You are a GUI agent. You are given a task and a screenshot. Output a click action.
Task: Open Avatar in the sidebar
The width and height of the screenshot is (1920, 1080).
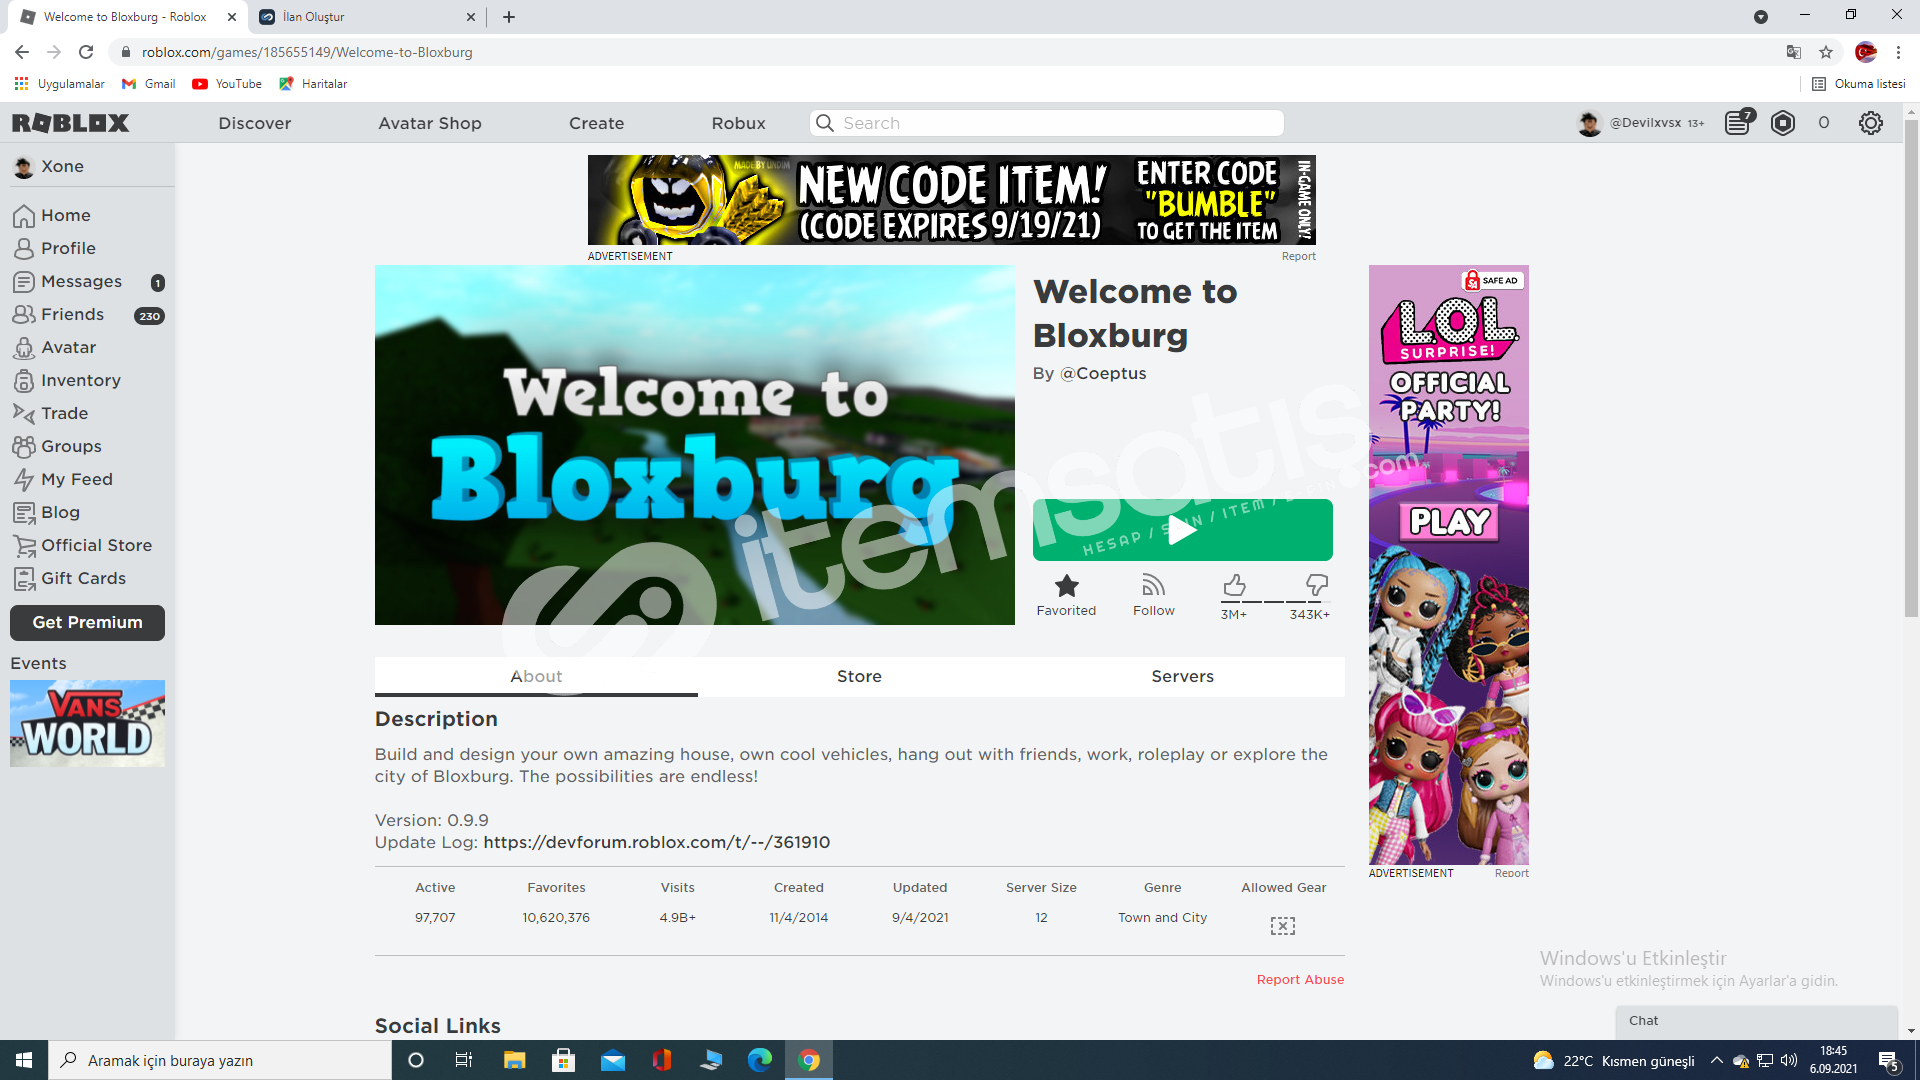pyautogui.click(x=68, y=347)
